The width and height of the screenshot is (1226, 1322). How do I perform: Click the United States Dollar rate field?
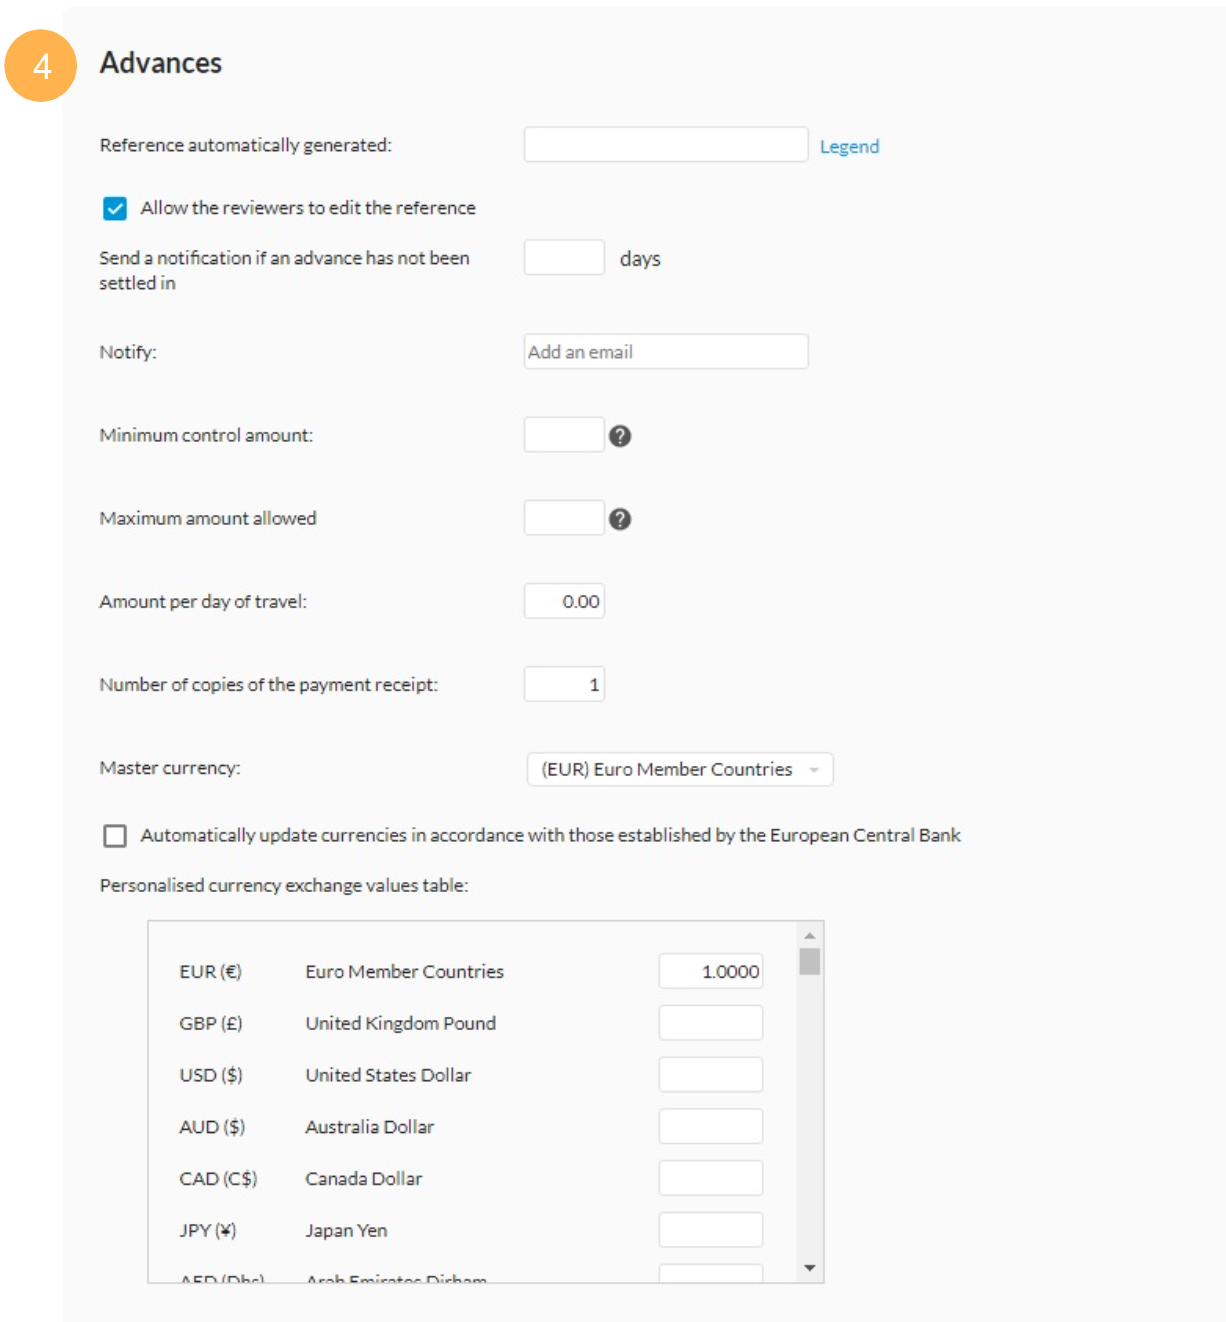[710, 1075]
